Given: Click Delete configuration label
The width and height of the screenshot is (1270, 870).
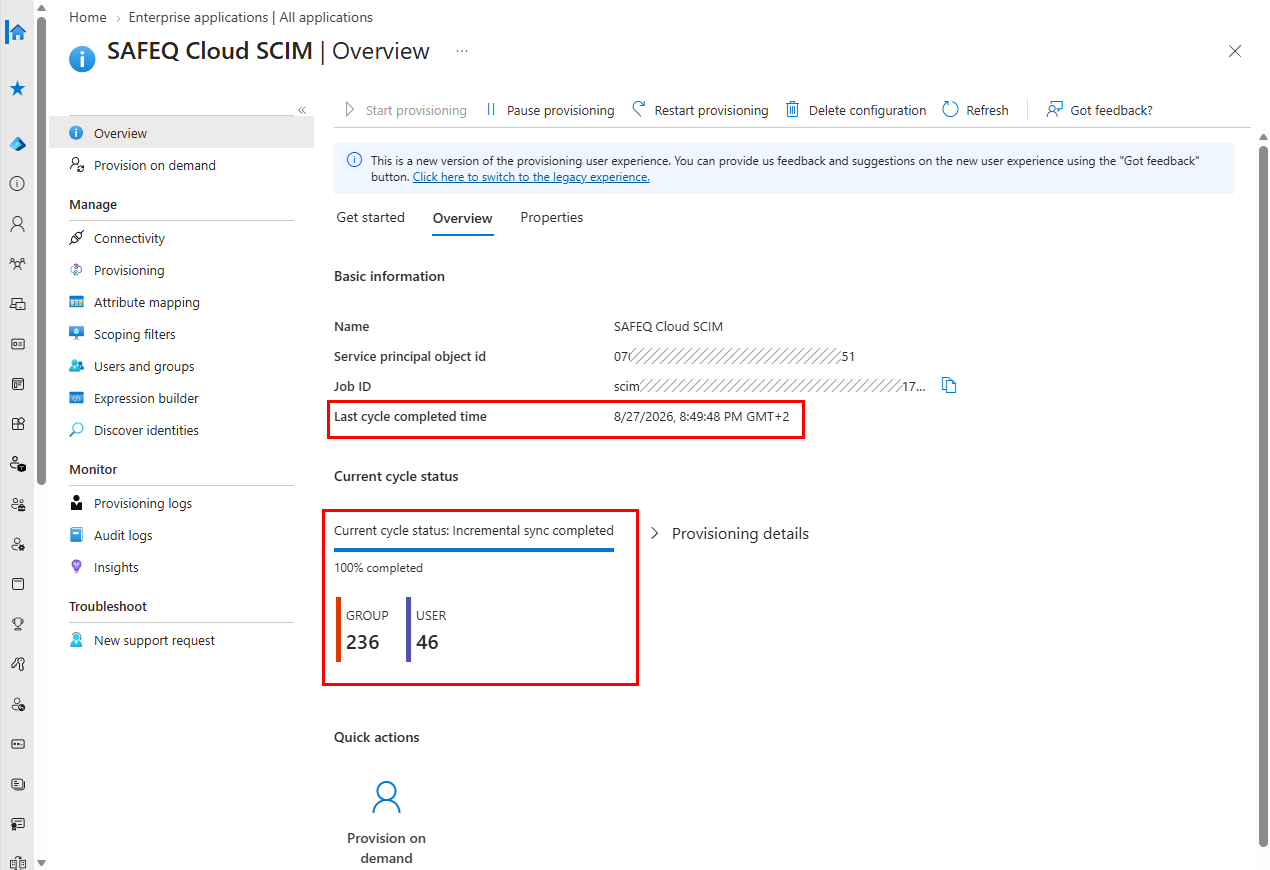Looking at the screenshot, I should click(x=867, y=110).
